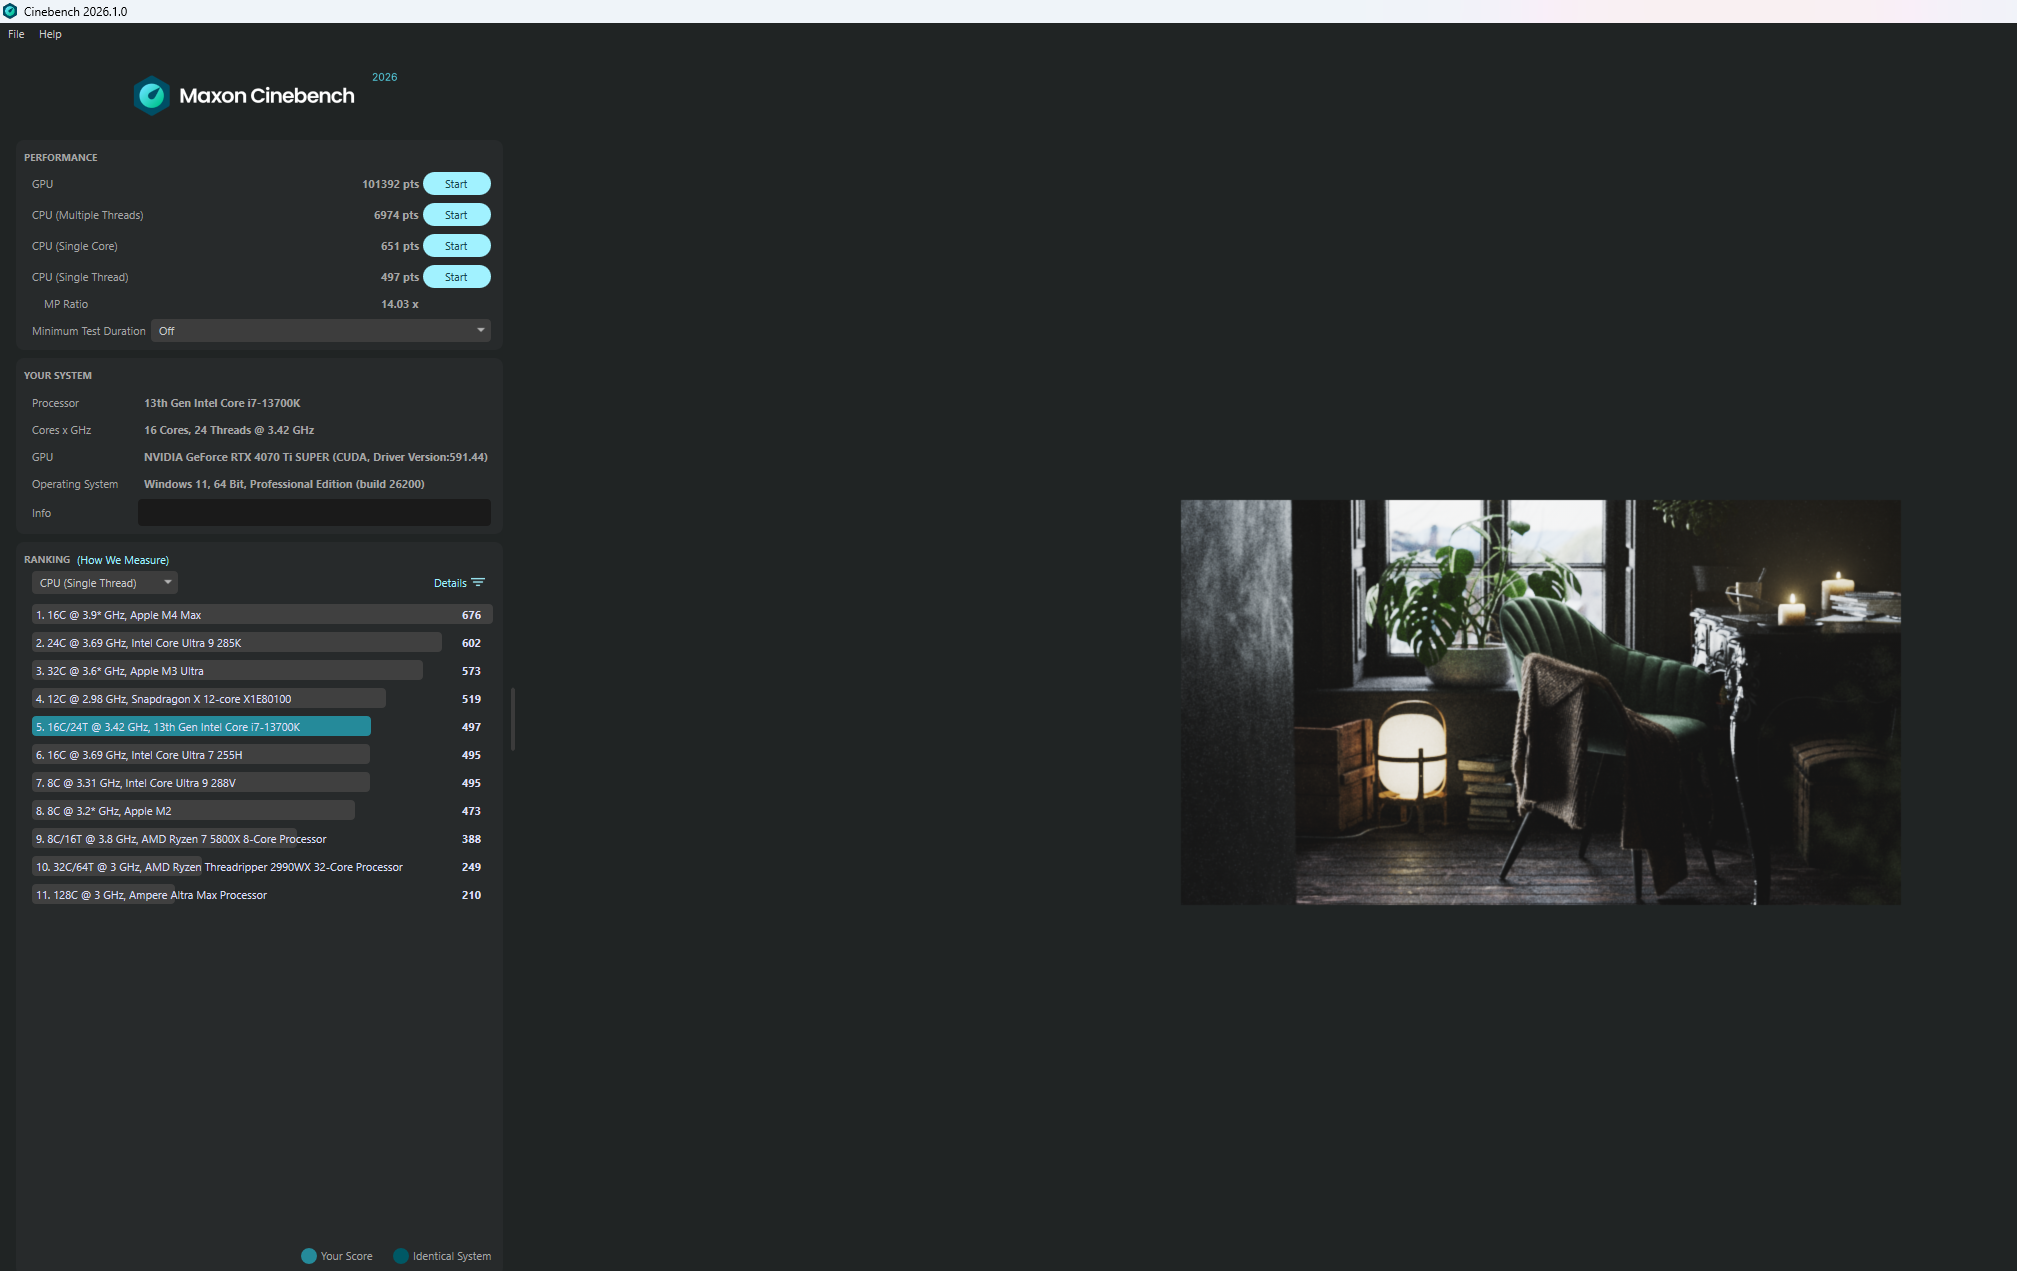Click the rendered room scene image
Screen dimensions: 2017x1271
[x=1540, y=702]
